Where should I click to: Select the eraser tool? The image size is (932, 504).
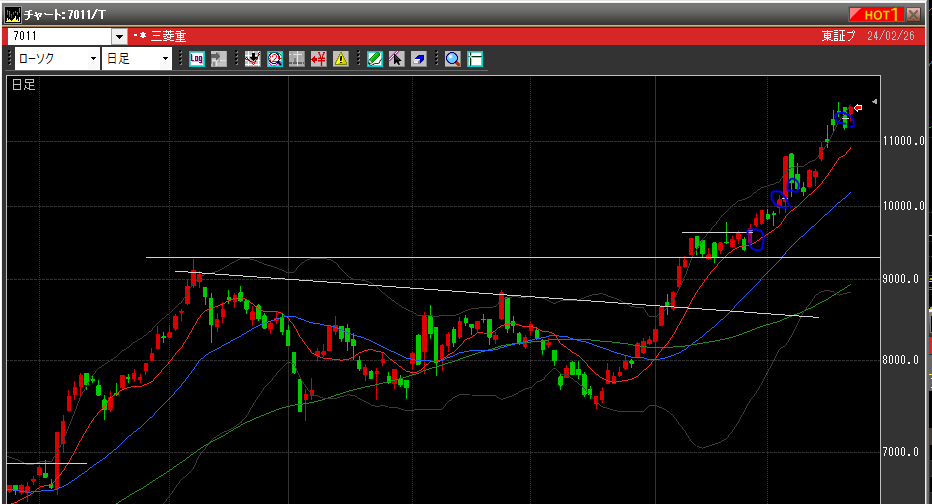point(418,59)
